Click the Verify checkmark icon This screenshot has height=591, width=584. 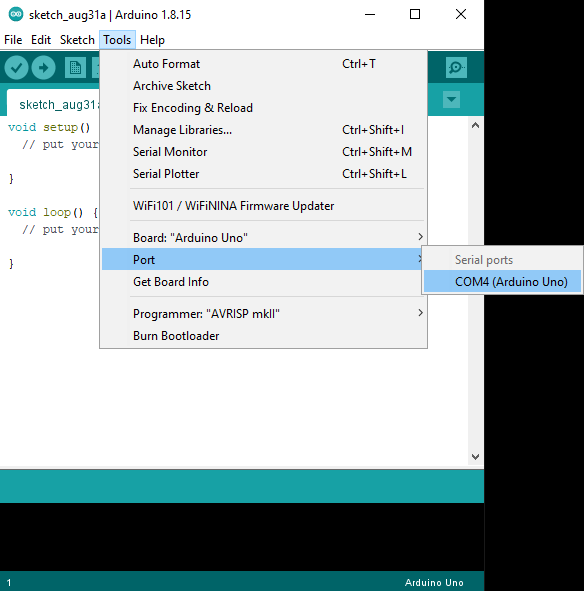point(16,68)
